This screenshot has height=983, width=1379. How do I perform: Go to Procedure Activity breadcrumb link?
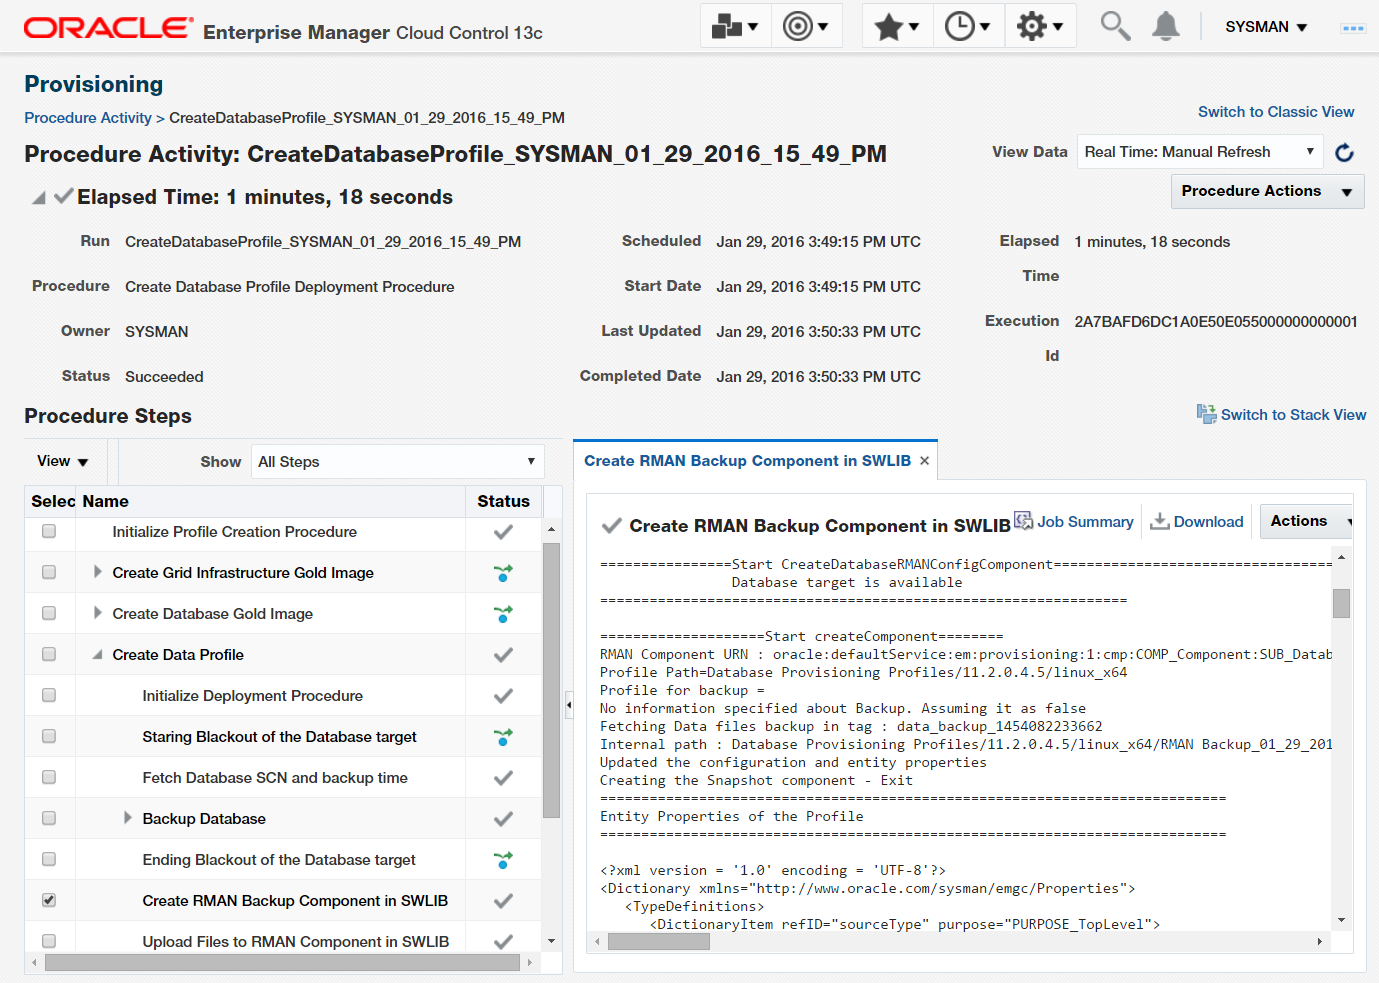pos(88,118)
